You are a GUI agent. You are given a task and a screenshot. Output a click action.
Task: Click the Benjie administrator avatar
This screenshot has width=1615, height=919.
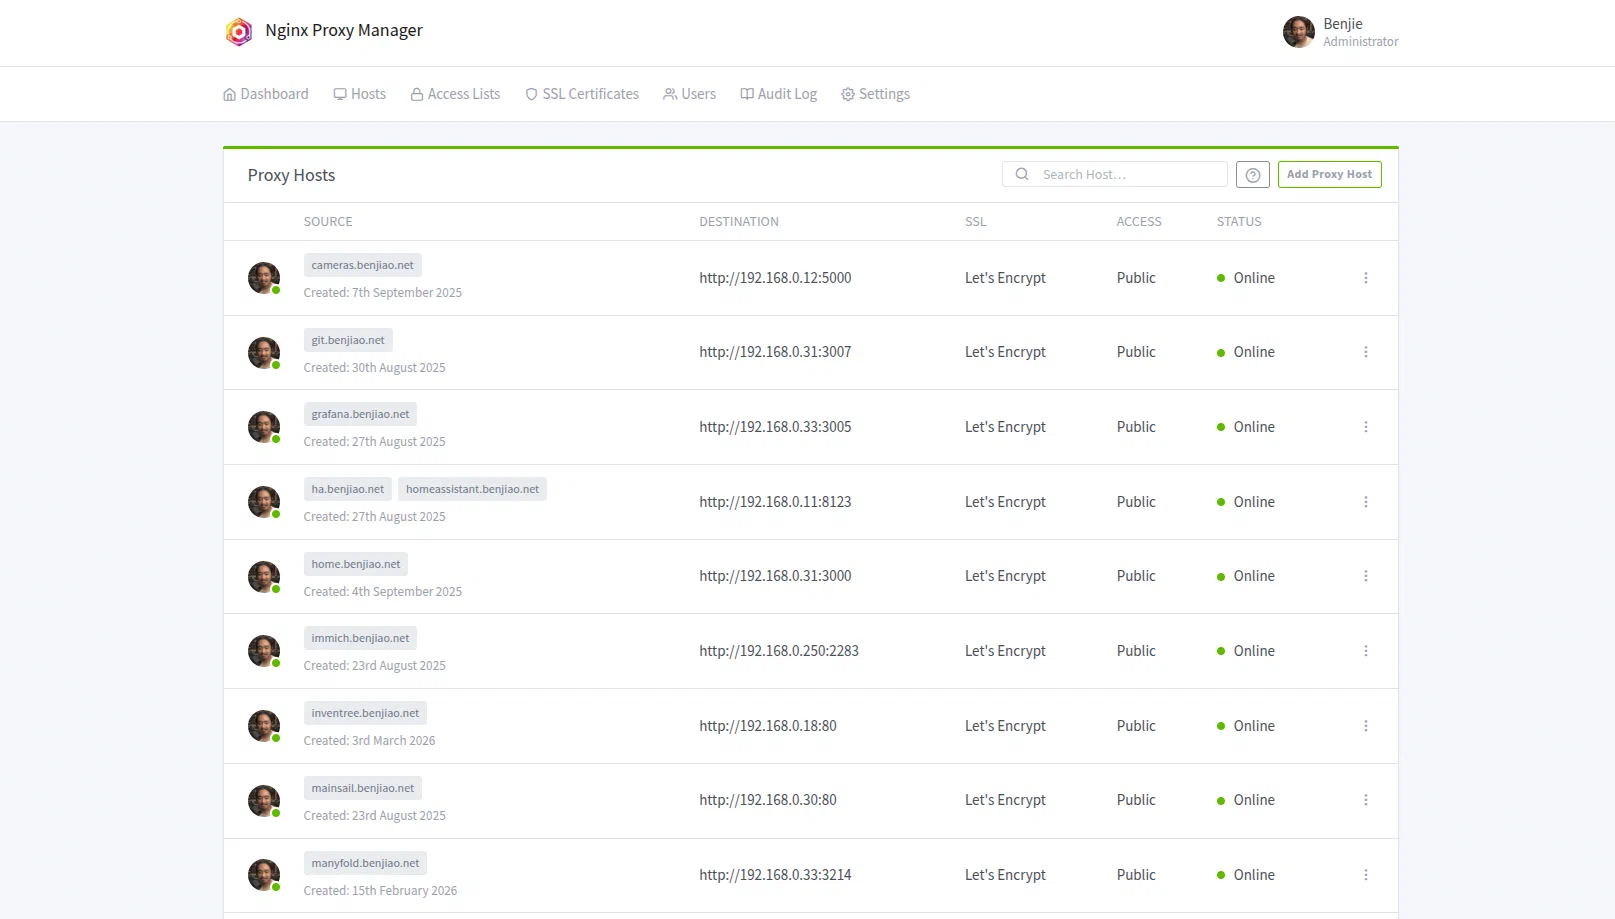tap(1298, 32)
